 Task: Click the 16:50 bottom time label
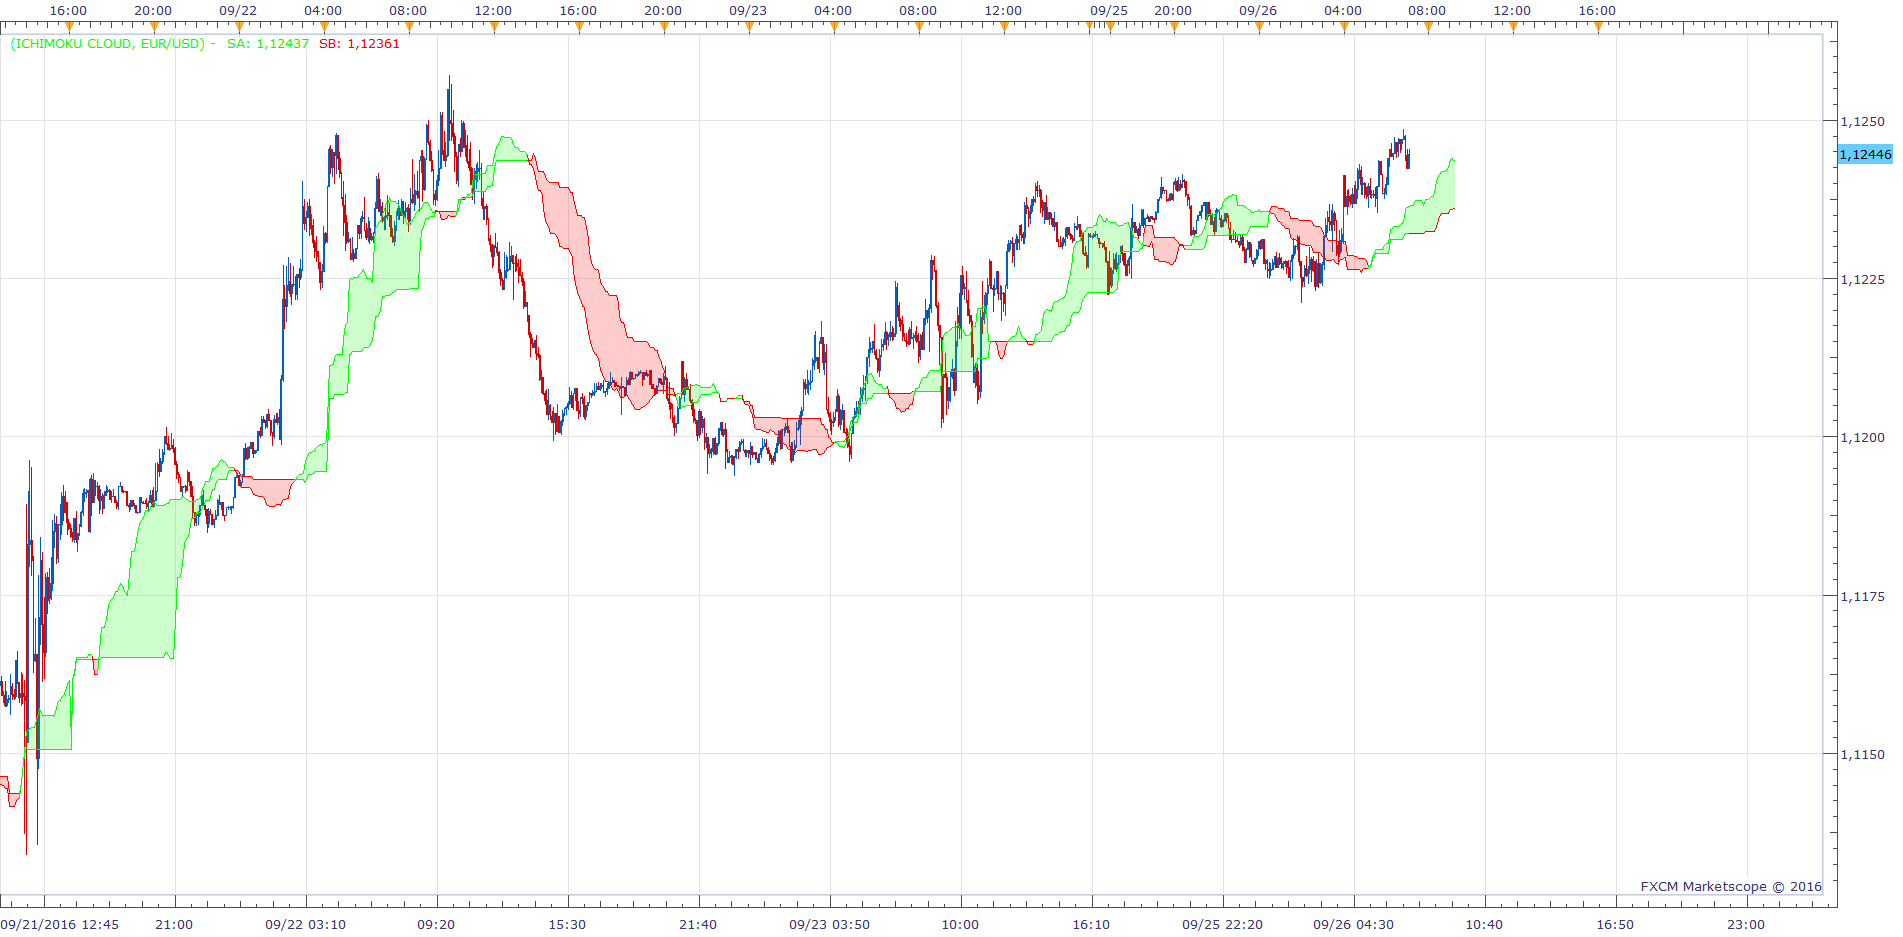click(1615, 924)
